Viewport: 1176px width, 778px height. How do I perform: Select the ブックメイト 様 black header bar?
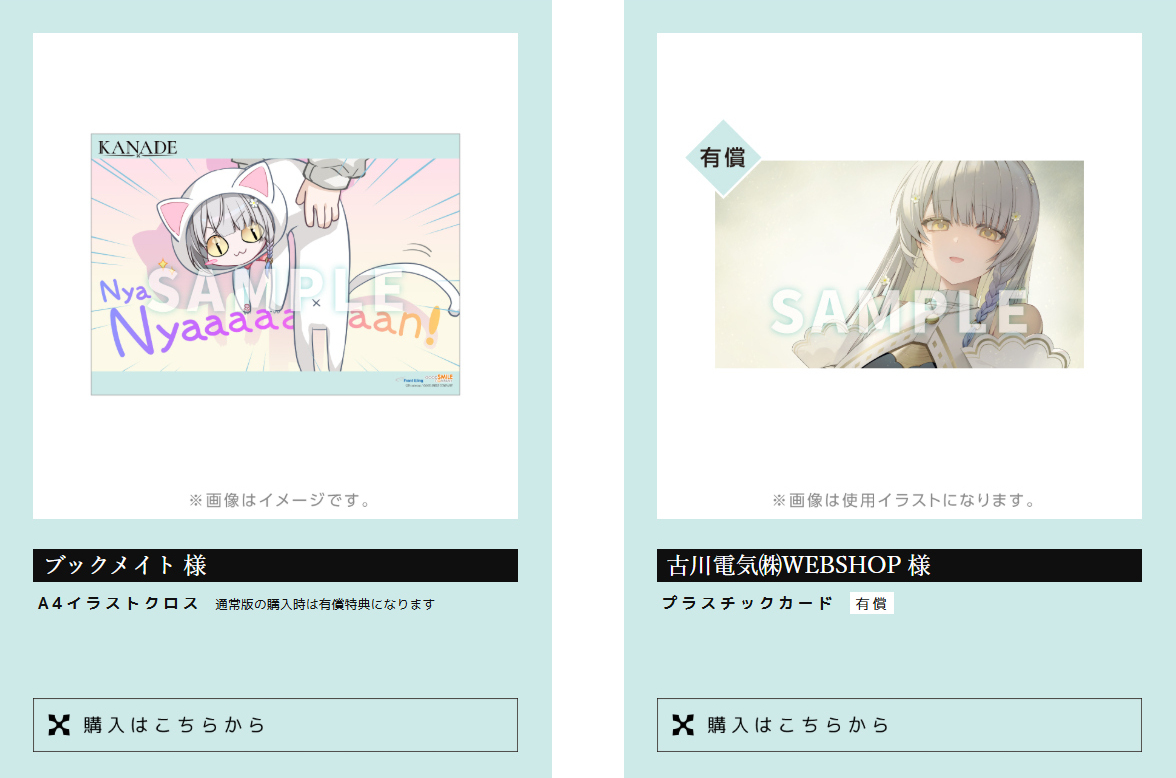(x=275, y=565)
